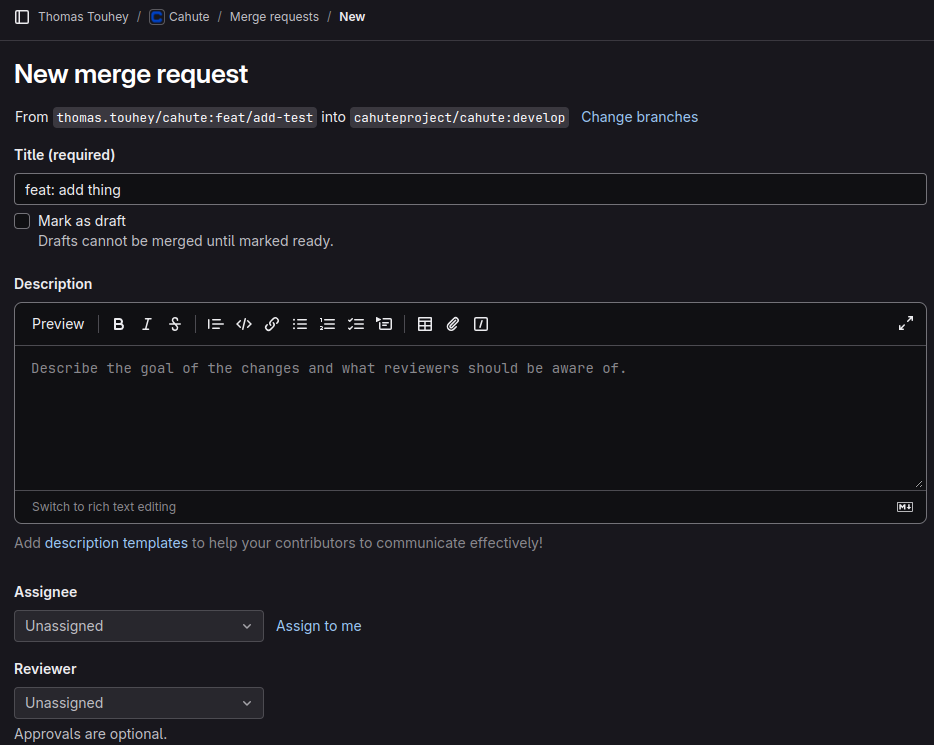Viewport: 934px width, 745px height.
Task: Apply italic formatting in the description toolbar
Action: pos(146,324)
